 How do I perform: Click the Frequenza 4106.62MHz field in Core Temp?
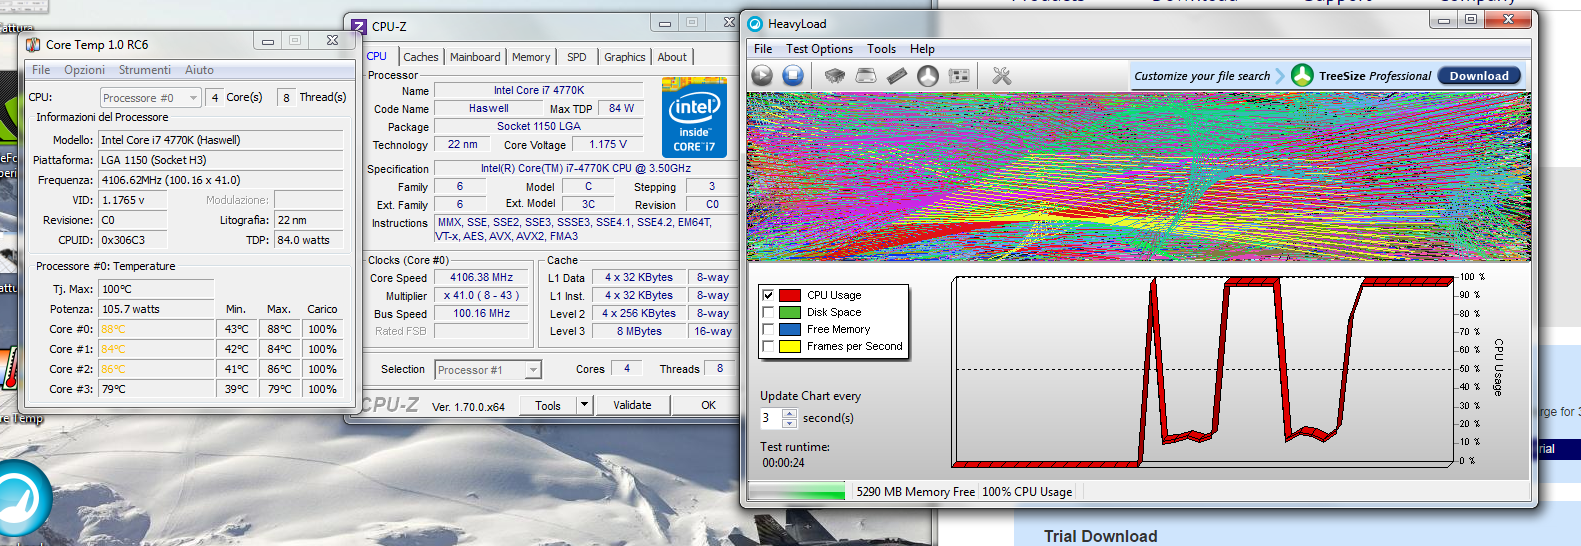click(x=221, y=180)
